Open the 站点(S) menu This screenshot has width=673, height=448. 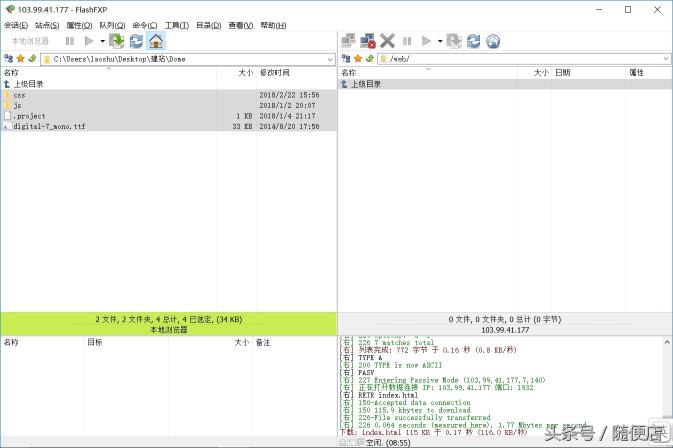tap(47, 25)
